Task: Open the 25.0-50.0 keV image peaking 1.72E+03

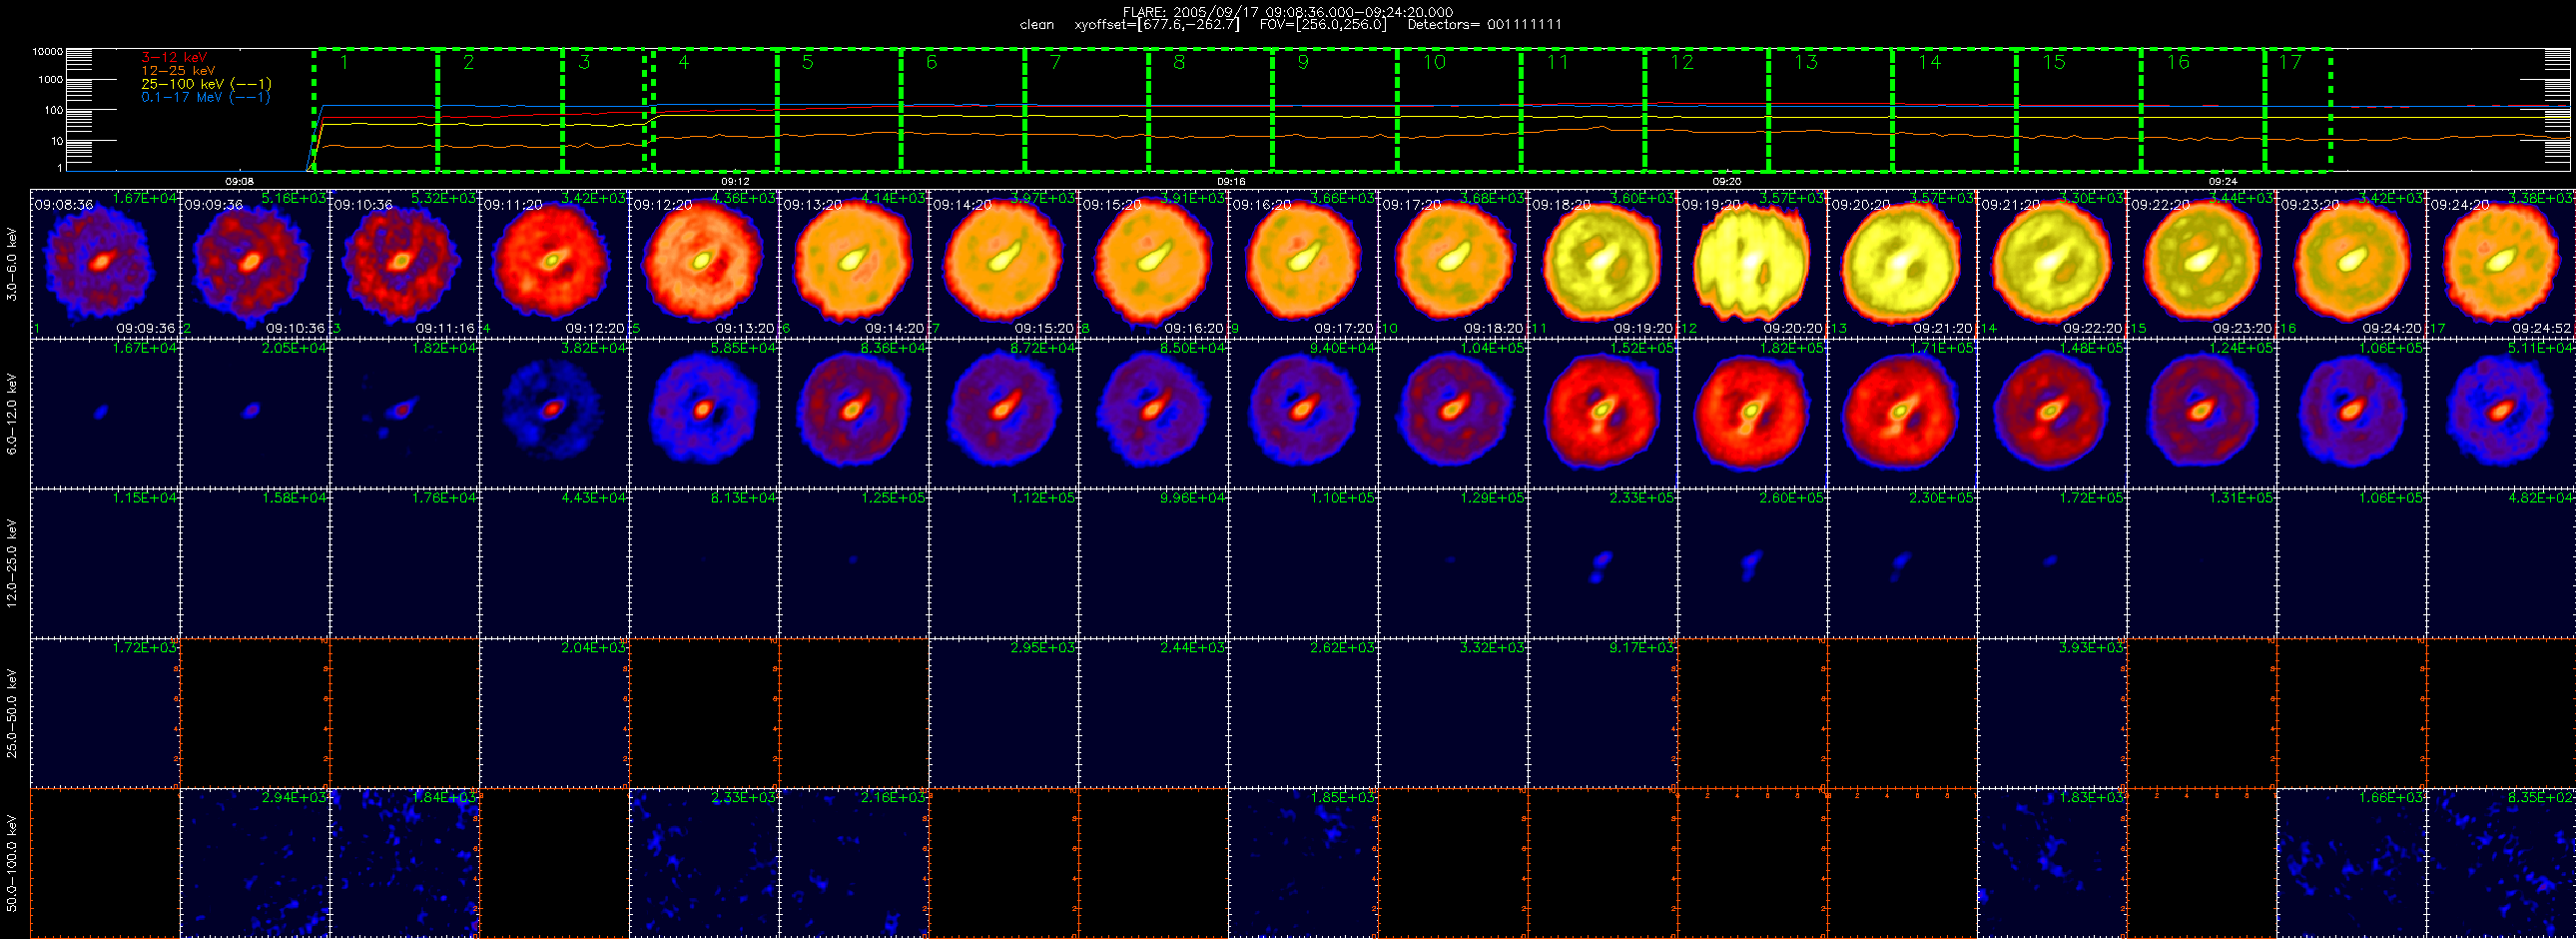Action: tap(105, 713)
